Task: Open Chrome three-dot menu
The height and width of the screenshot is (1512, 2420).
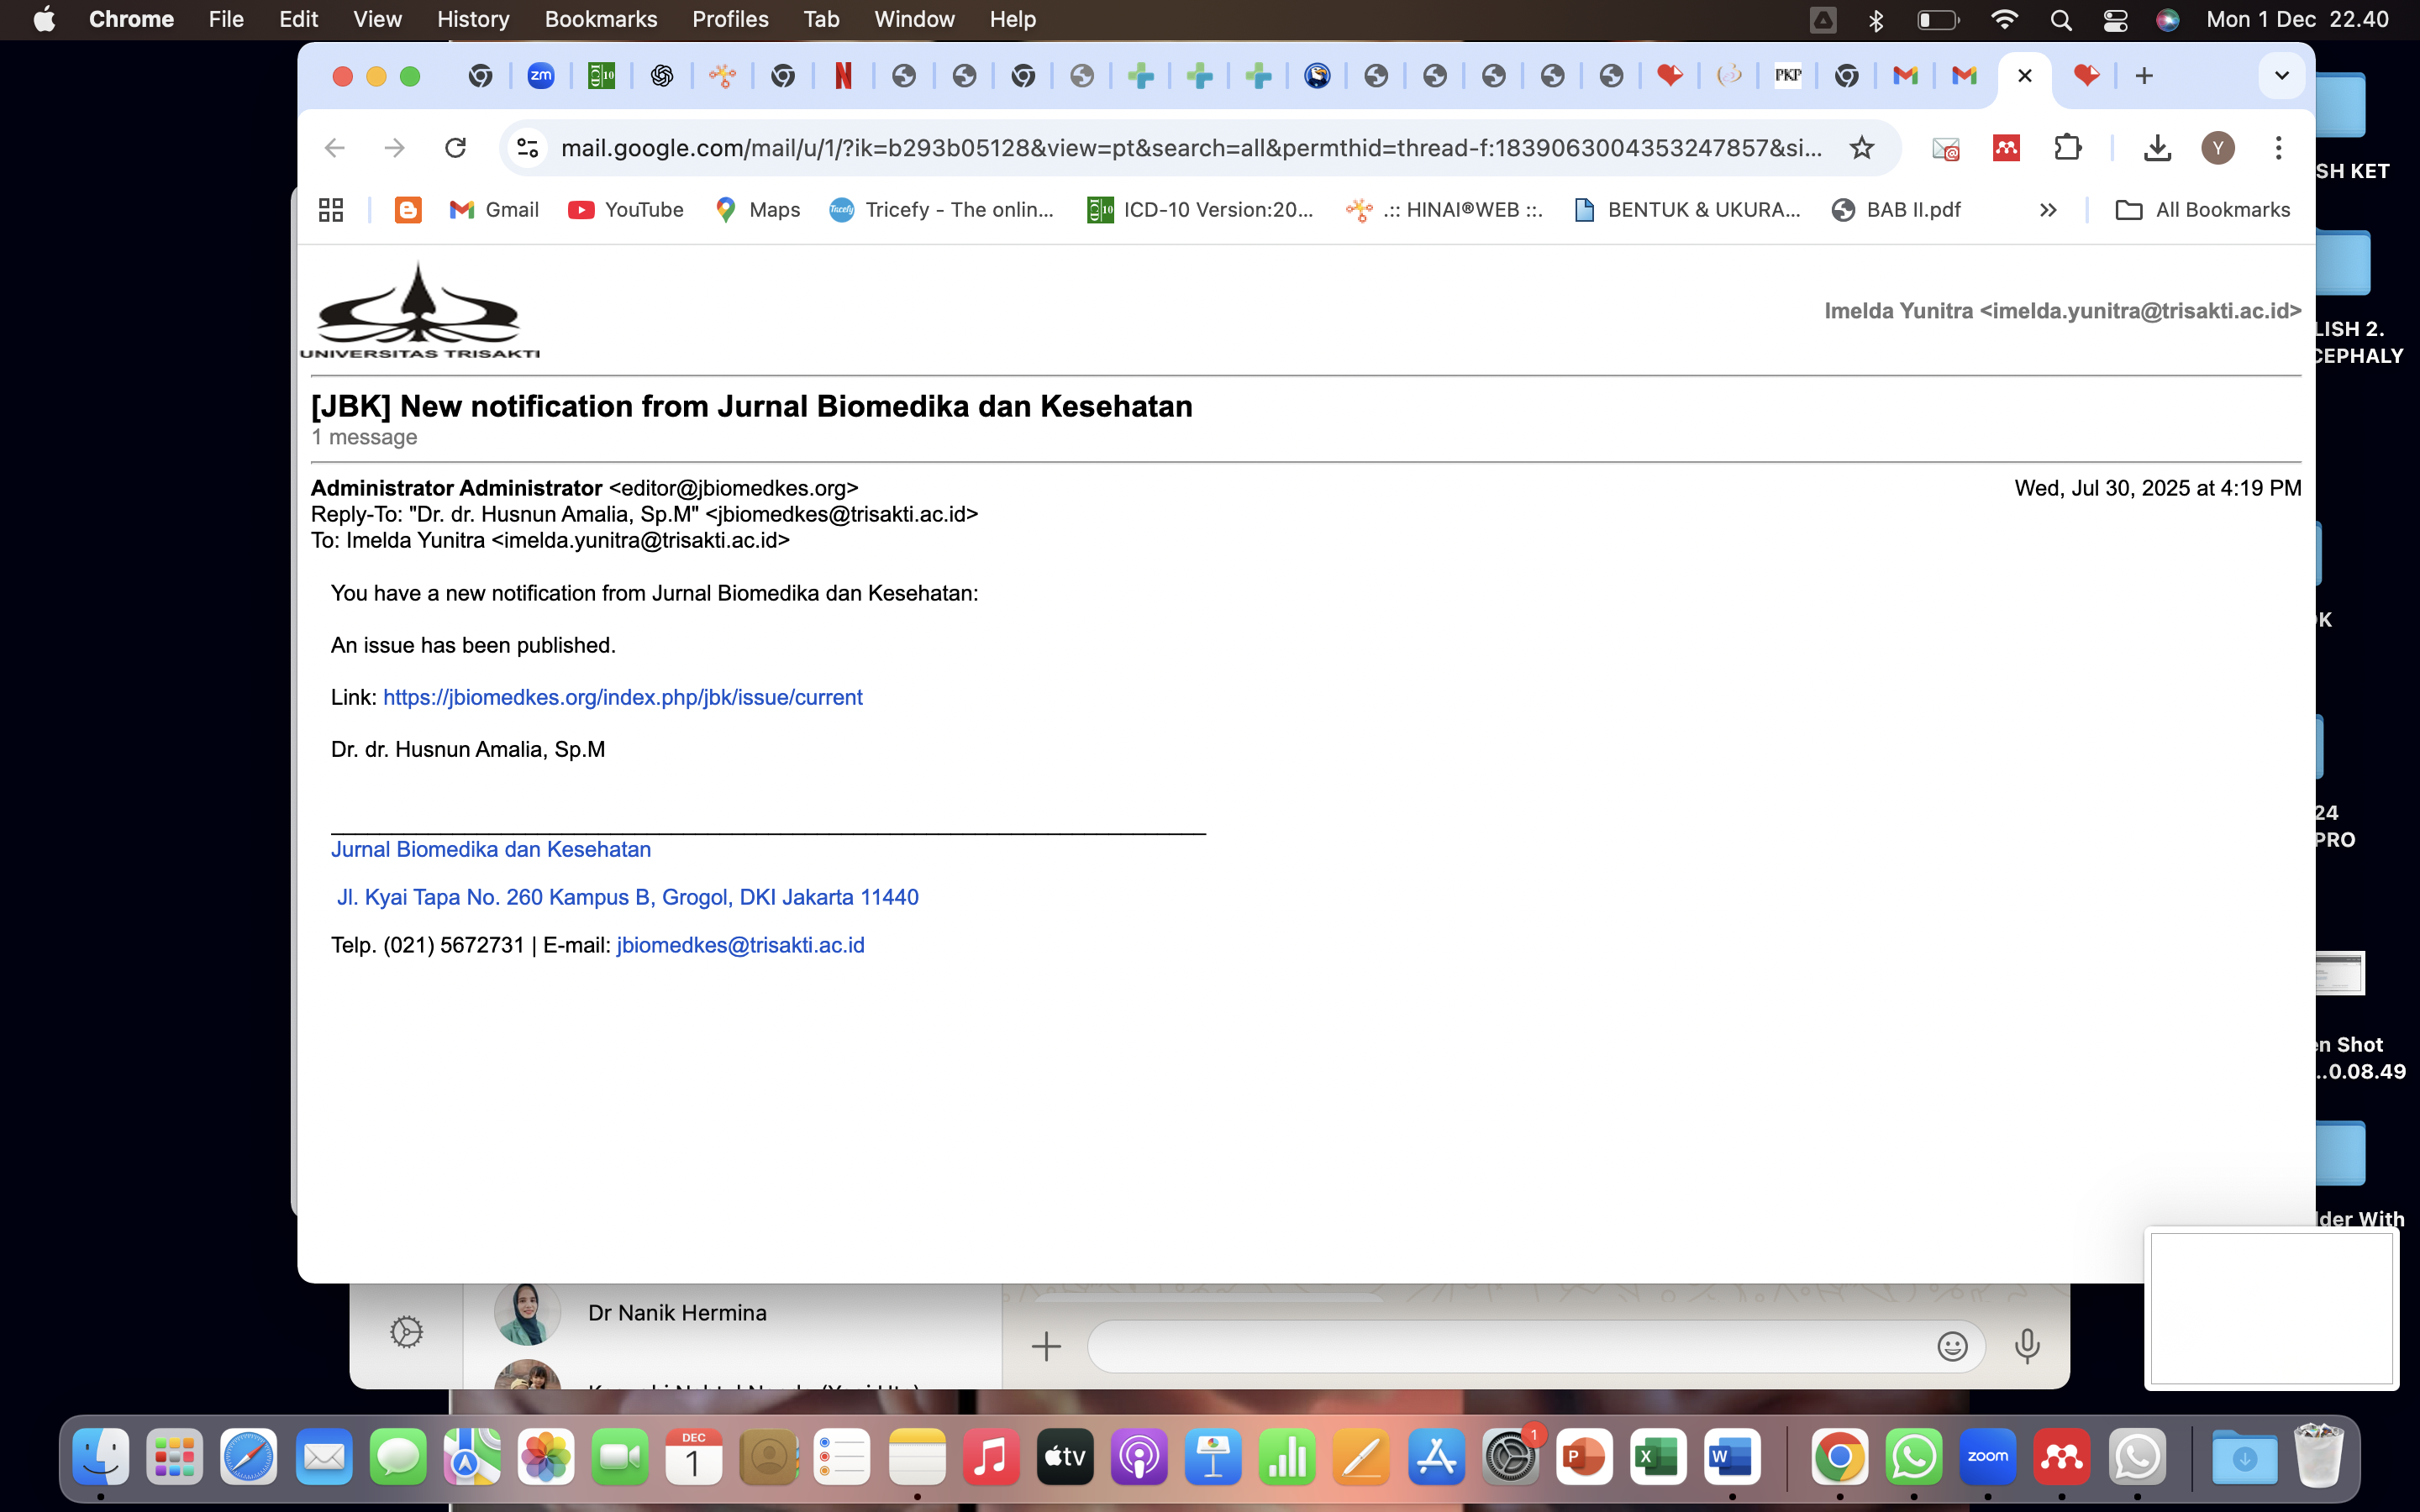Action: pos(2278,148)
